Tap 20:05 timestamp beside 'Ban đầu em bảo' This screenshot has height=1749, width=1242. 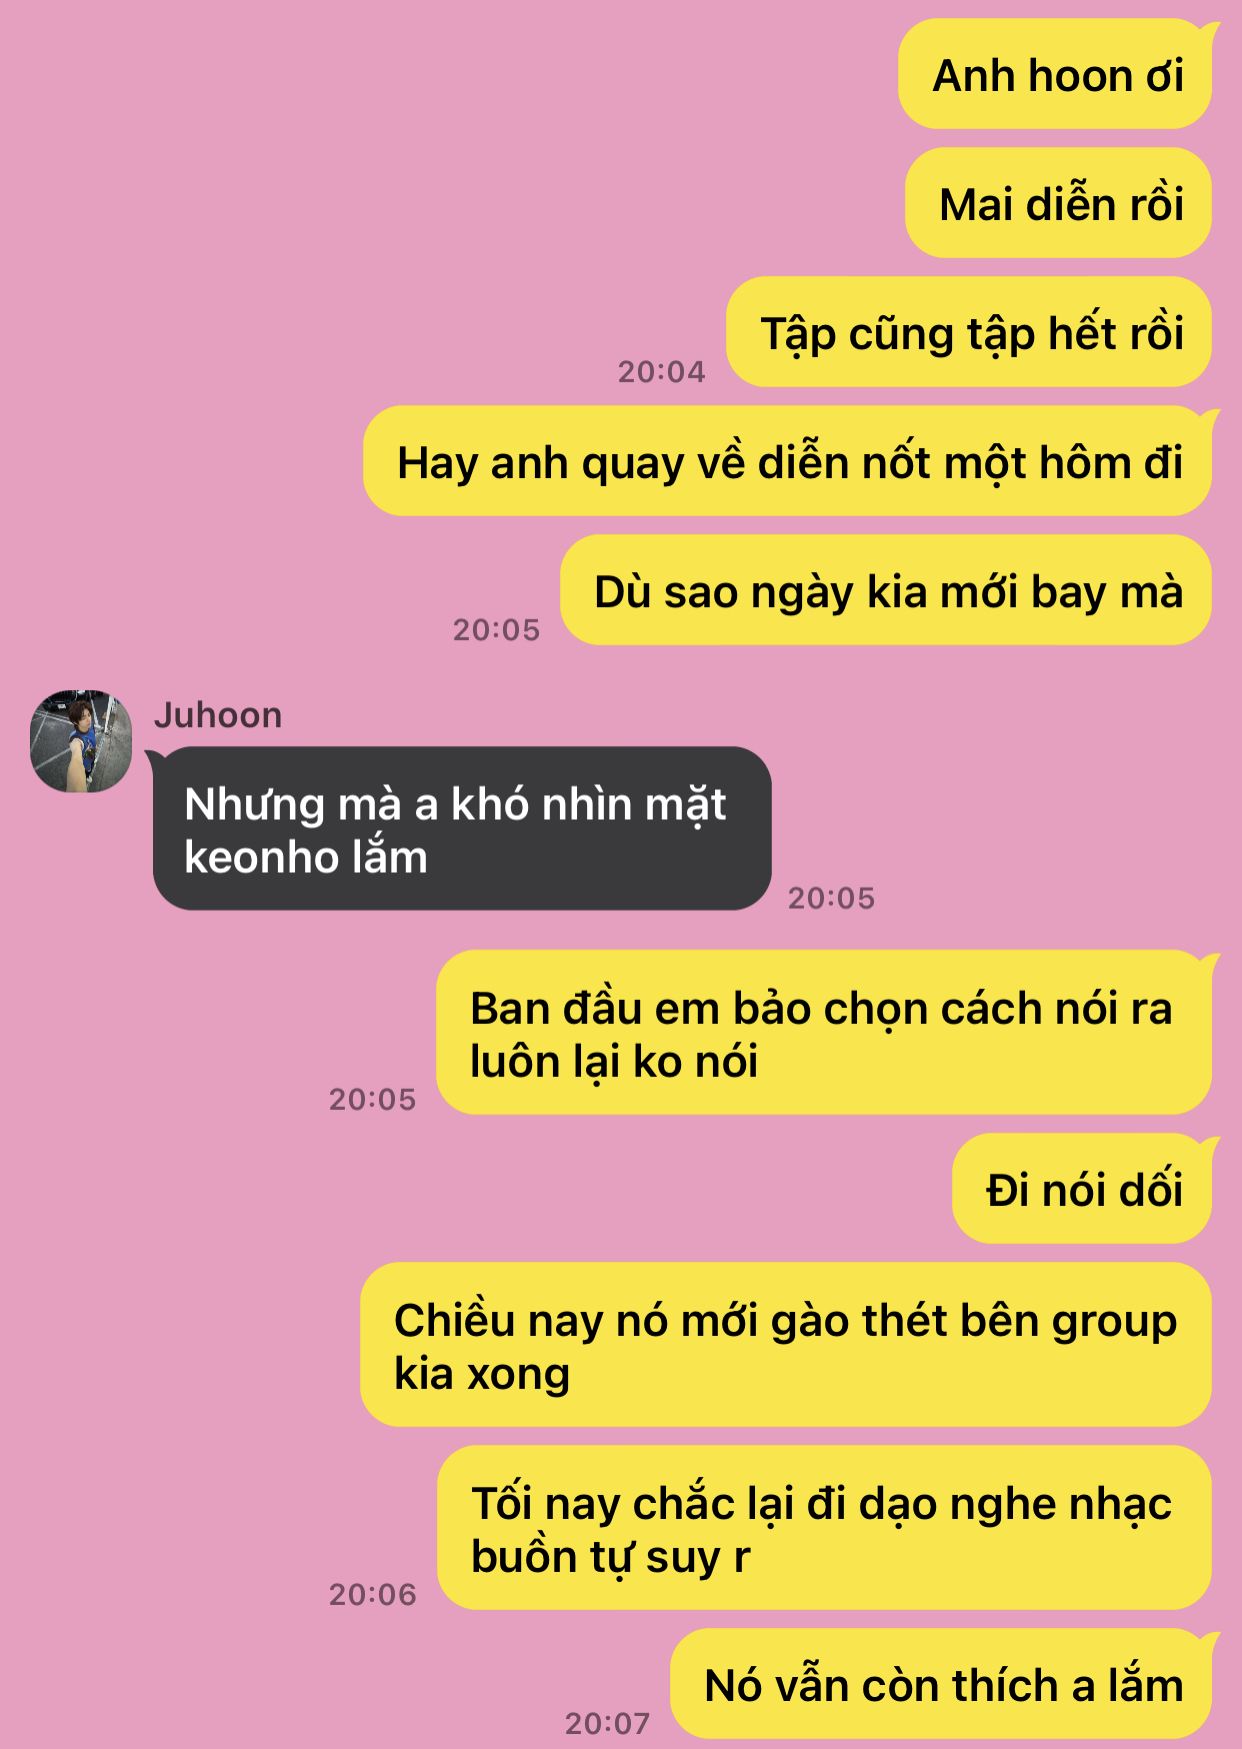373,1099
